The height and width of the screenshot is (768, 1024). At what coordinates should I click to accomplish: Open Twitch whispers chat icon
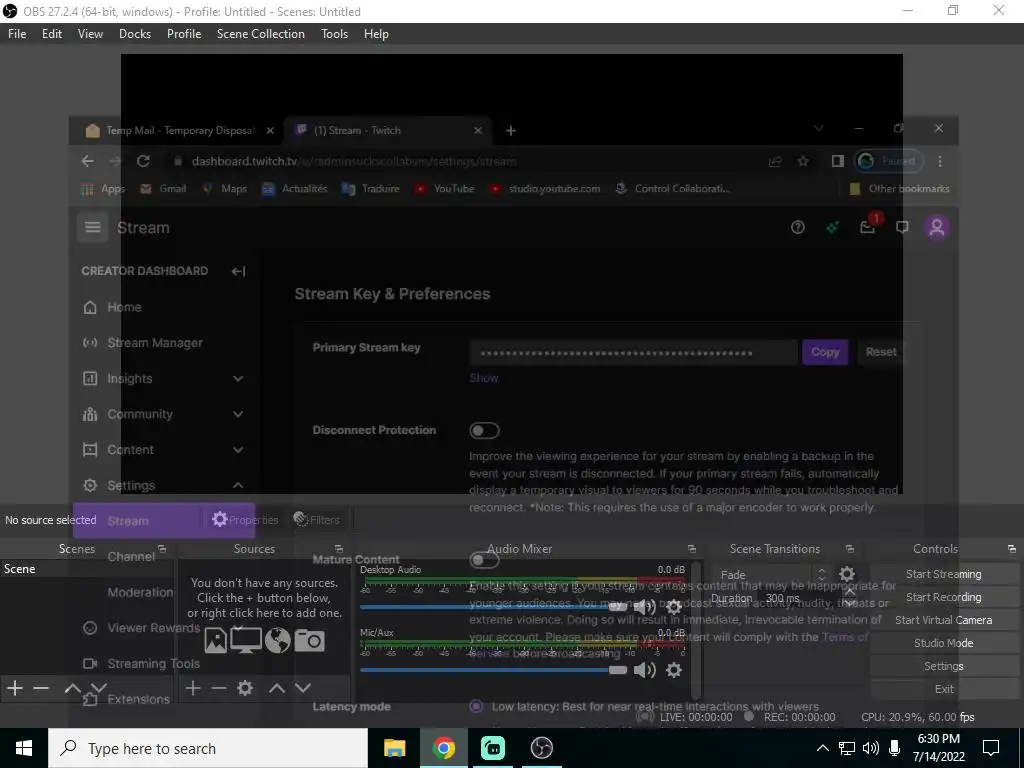coord(902,227)
